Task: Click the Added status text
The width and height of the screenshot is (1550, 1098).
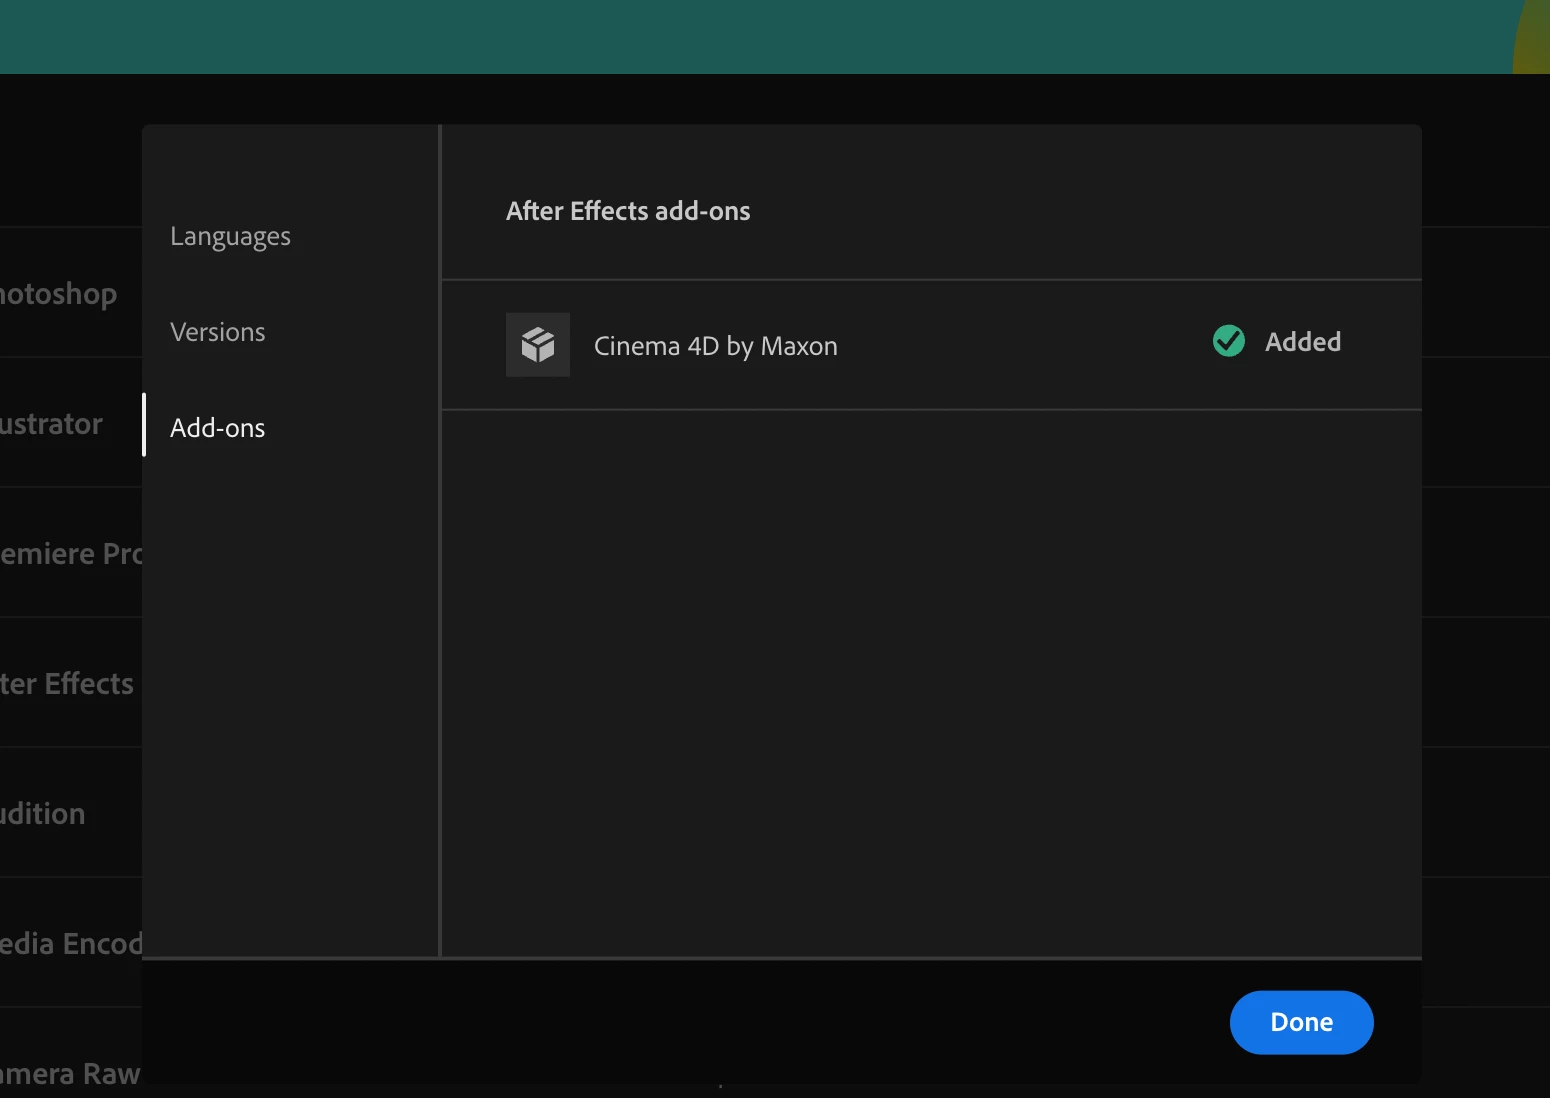Action: (x=1303, y=342)
